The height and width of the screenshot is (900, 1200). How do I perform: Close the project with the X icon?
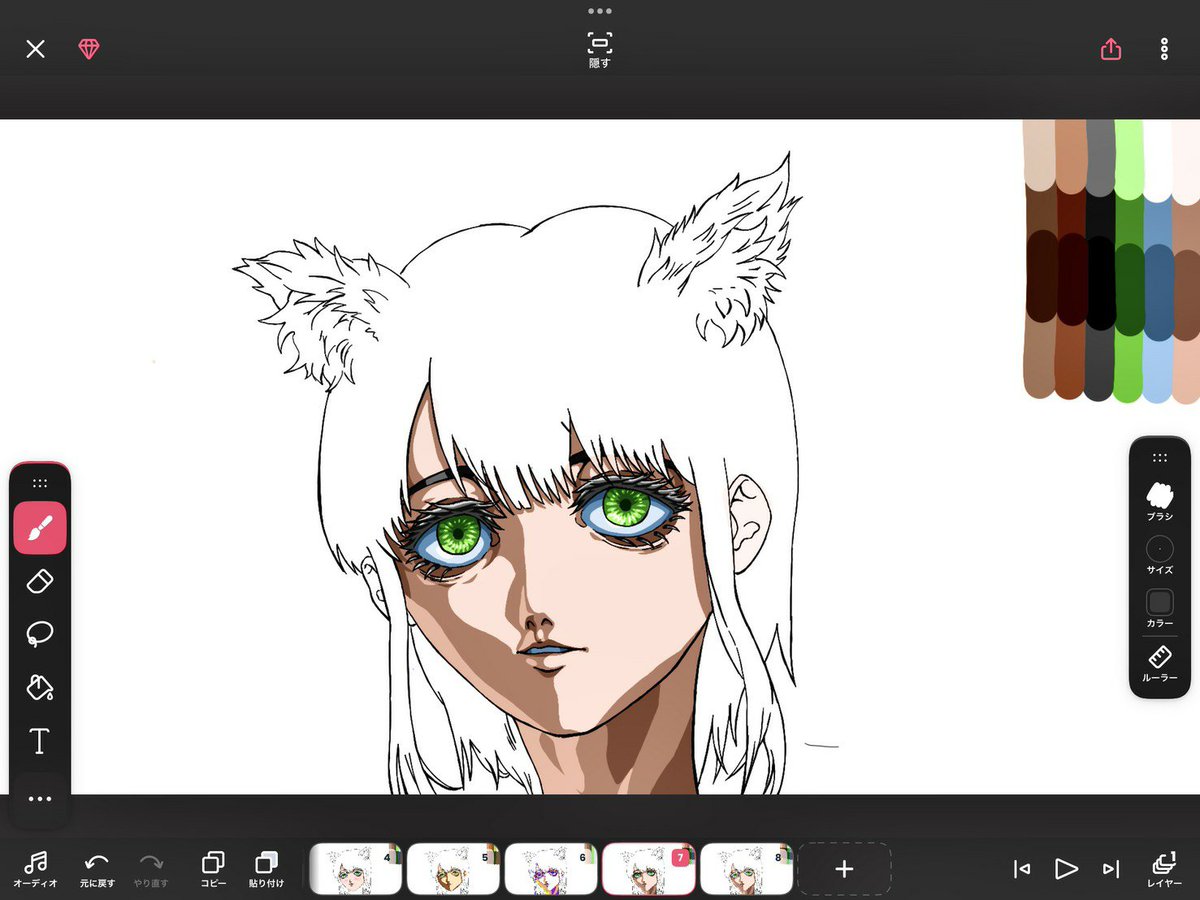(35, 49)
